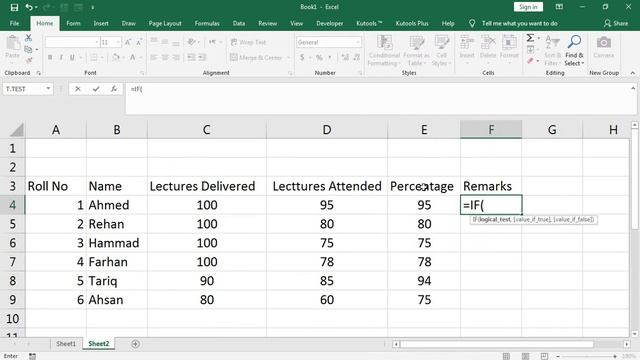
Task: Confirm formula with the checkmark button
Action: click(x=96, y=89)
